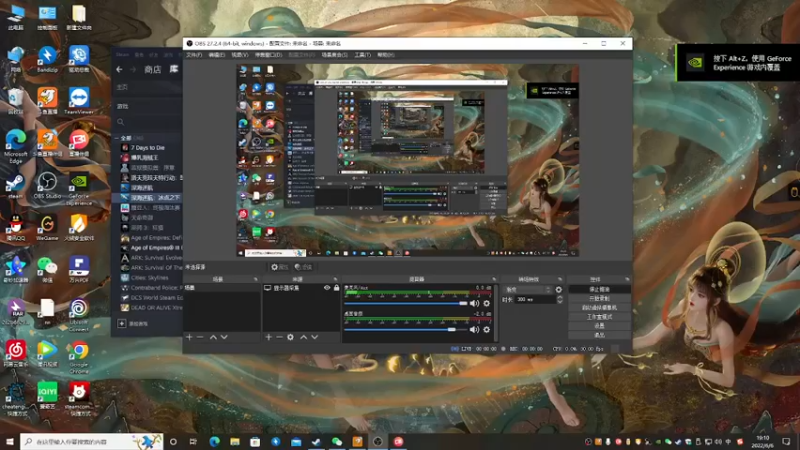The image size is (800, 450).
Task: Open OBS Studio desktop shortcut
Action: click(47, 185)
